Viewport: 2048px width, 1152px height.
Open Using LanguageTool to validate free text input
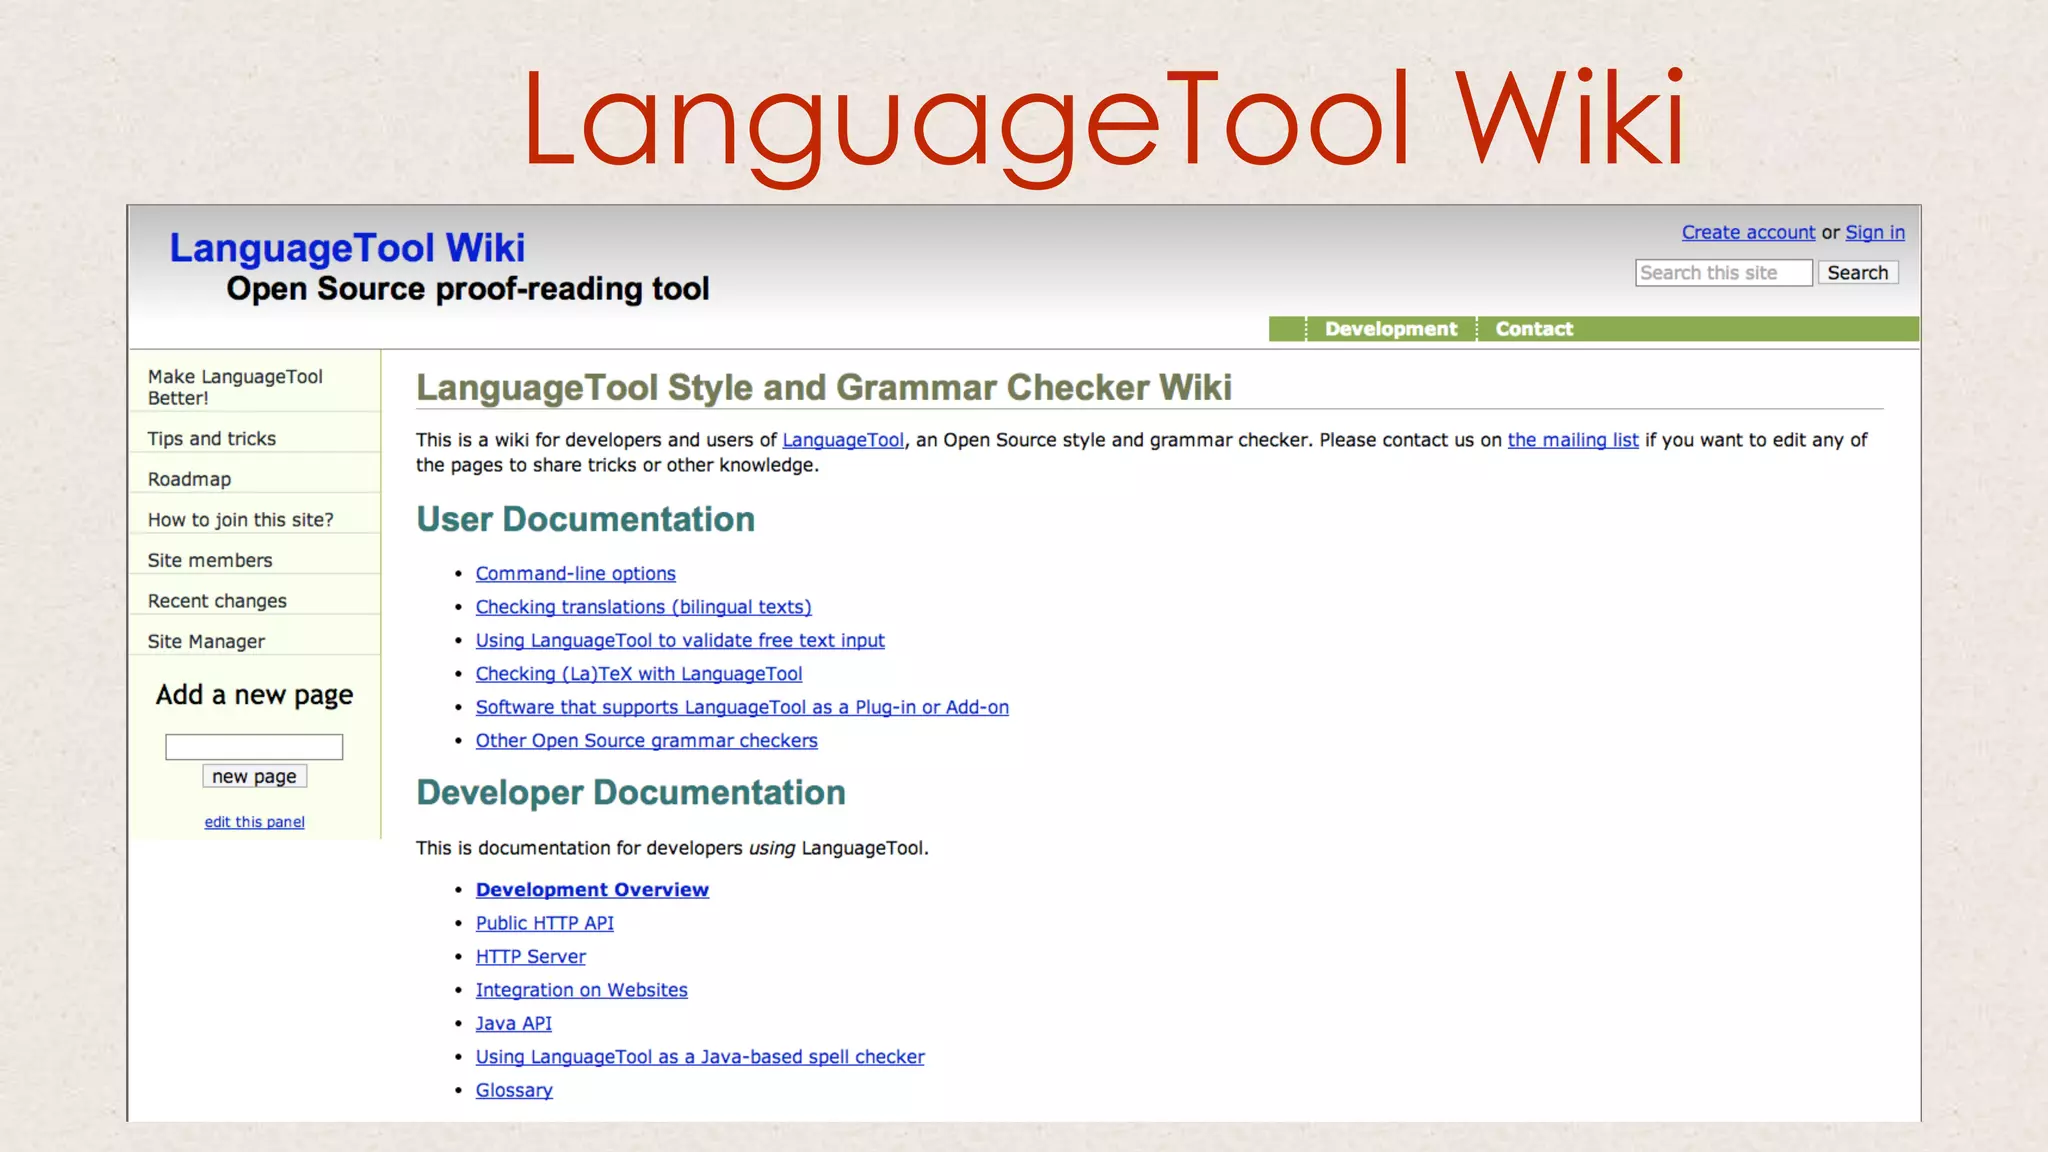click(x=680, y=641)
